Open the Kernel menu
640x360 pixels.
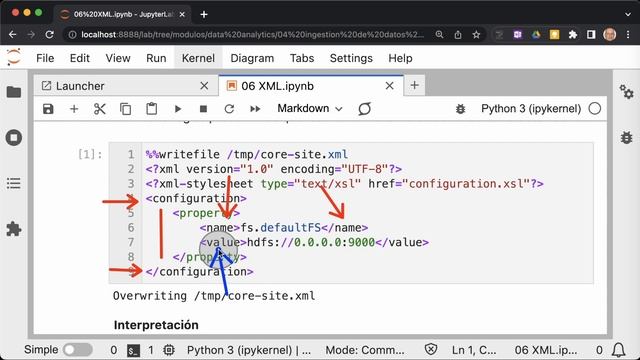click(x=198, y=58)
